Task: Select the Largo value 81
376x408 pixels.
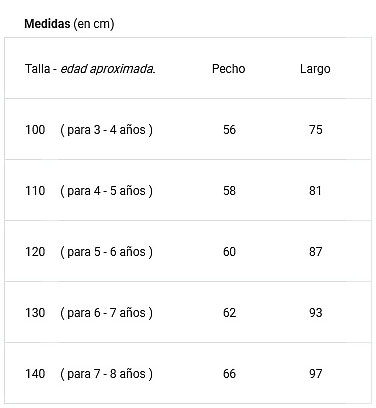Action: coord(315,191)
